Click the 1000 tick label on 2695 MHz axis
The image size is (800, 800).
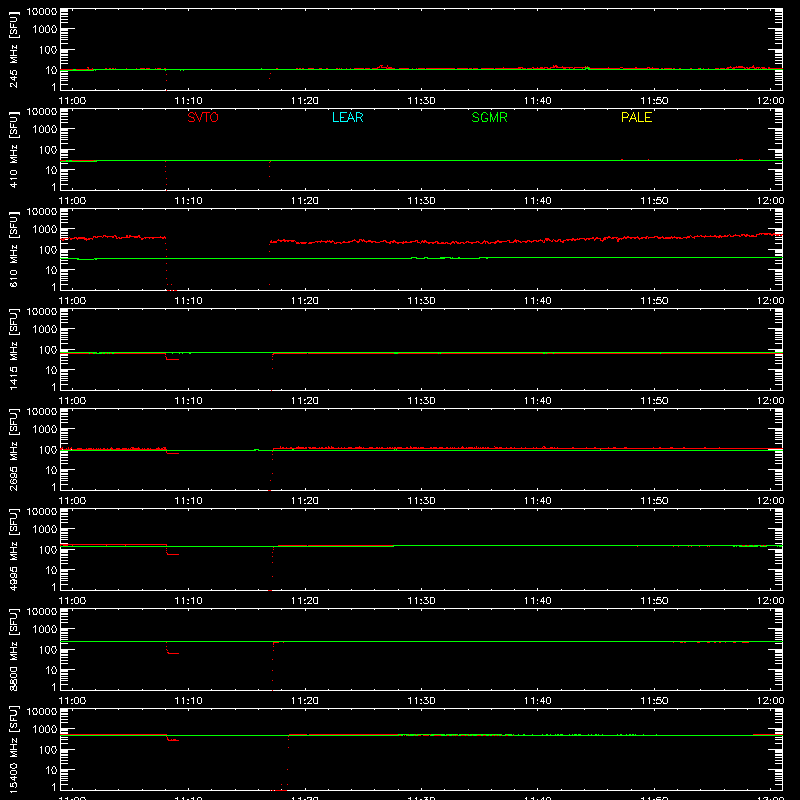pos(45,430)
